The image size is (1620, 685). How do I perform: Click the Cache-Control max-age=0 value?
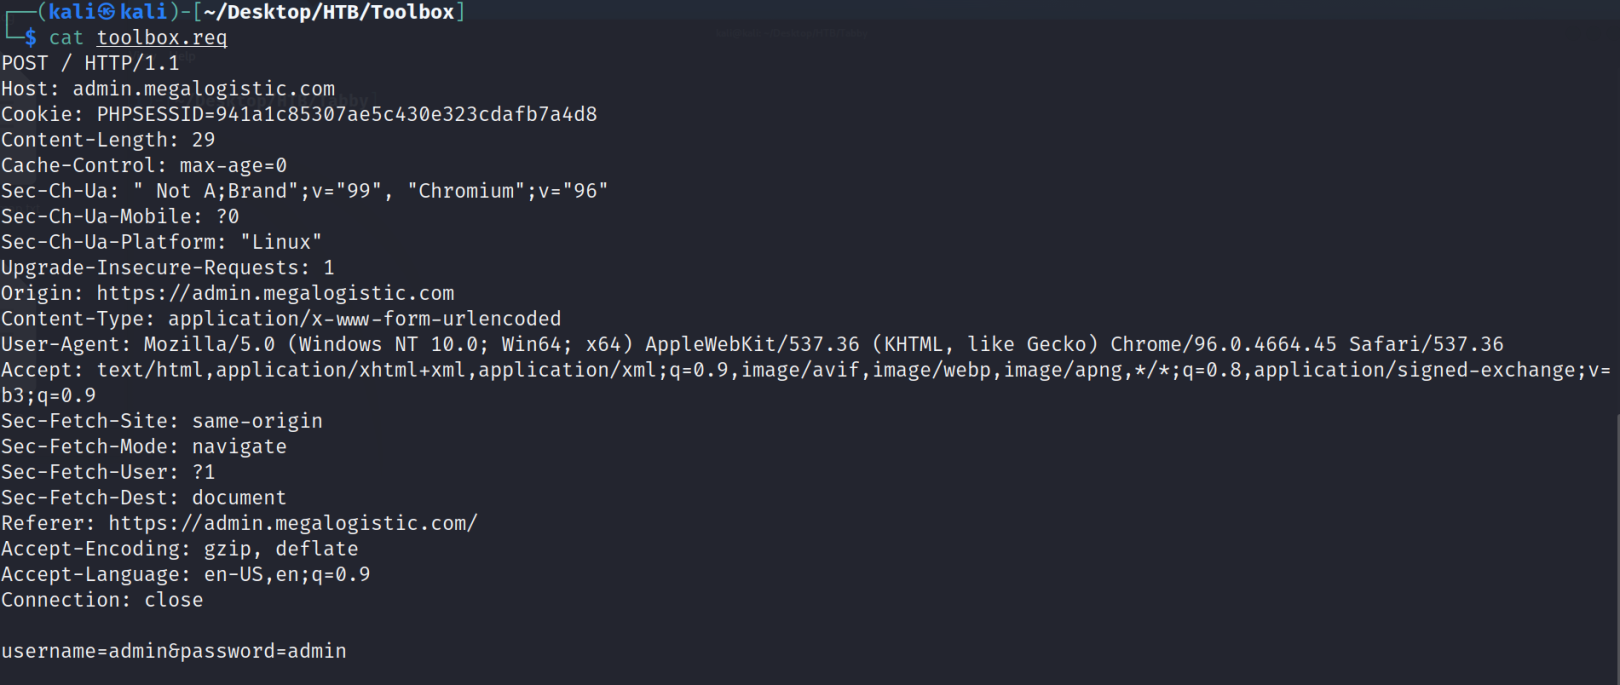click(x=233, y=165)
